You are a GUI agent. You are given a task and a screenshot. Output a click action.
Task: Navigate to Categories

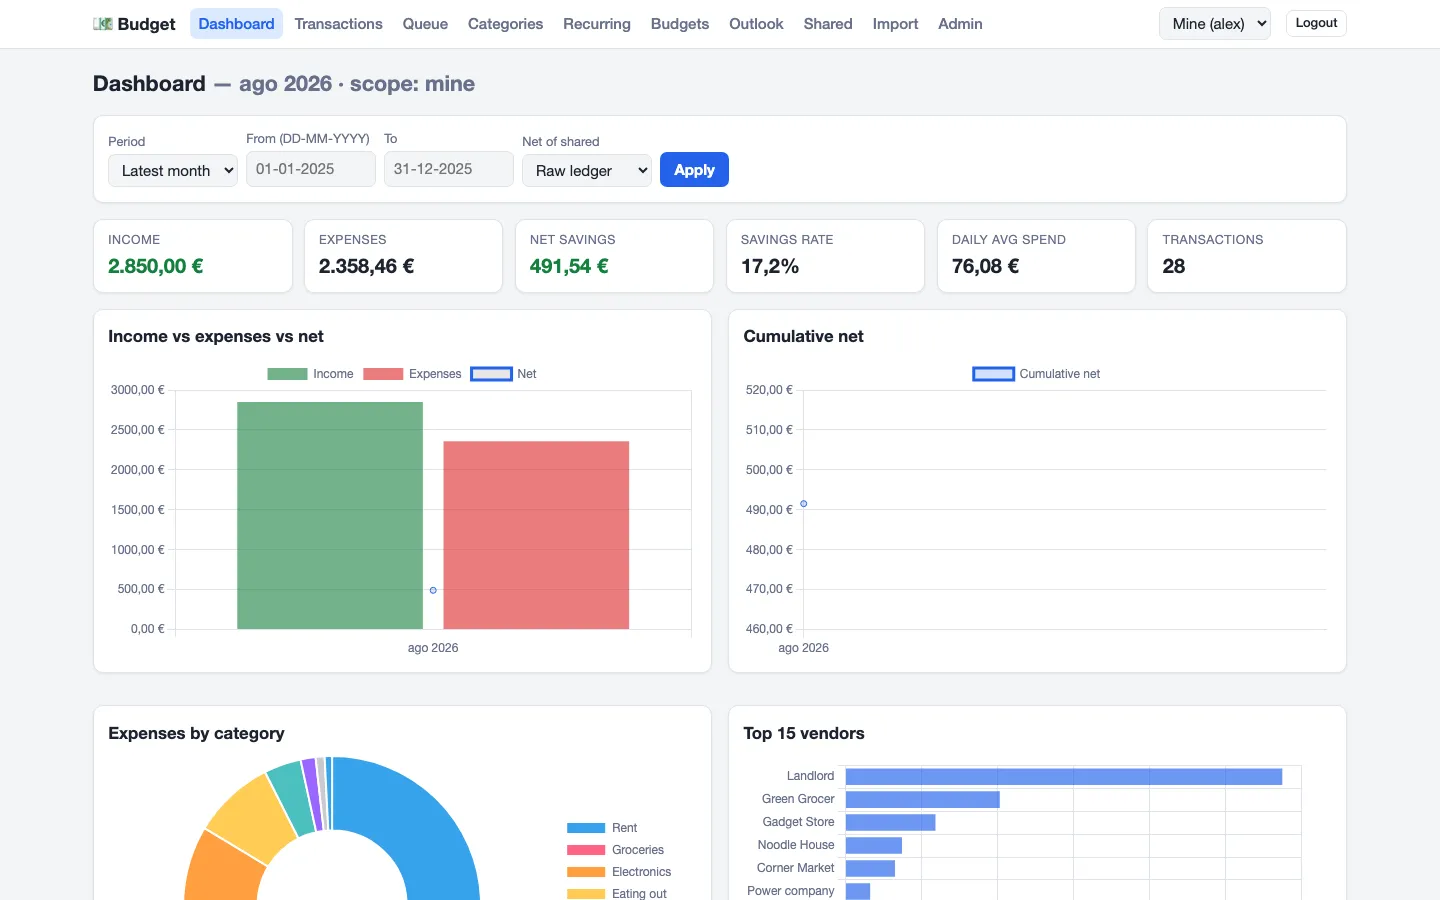(x=505, y=24)
